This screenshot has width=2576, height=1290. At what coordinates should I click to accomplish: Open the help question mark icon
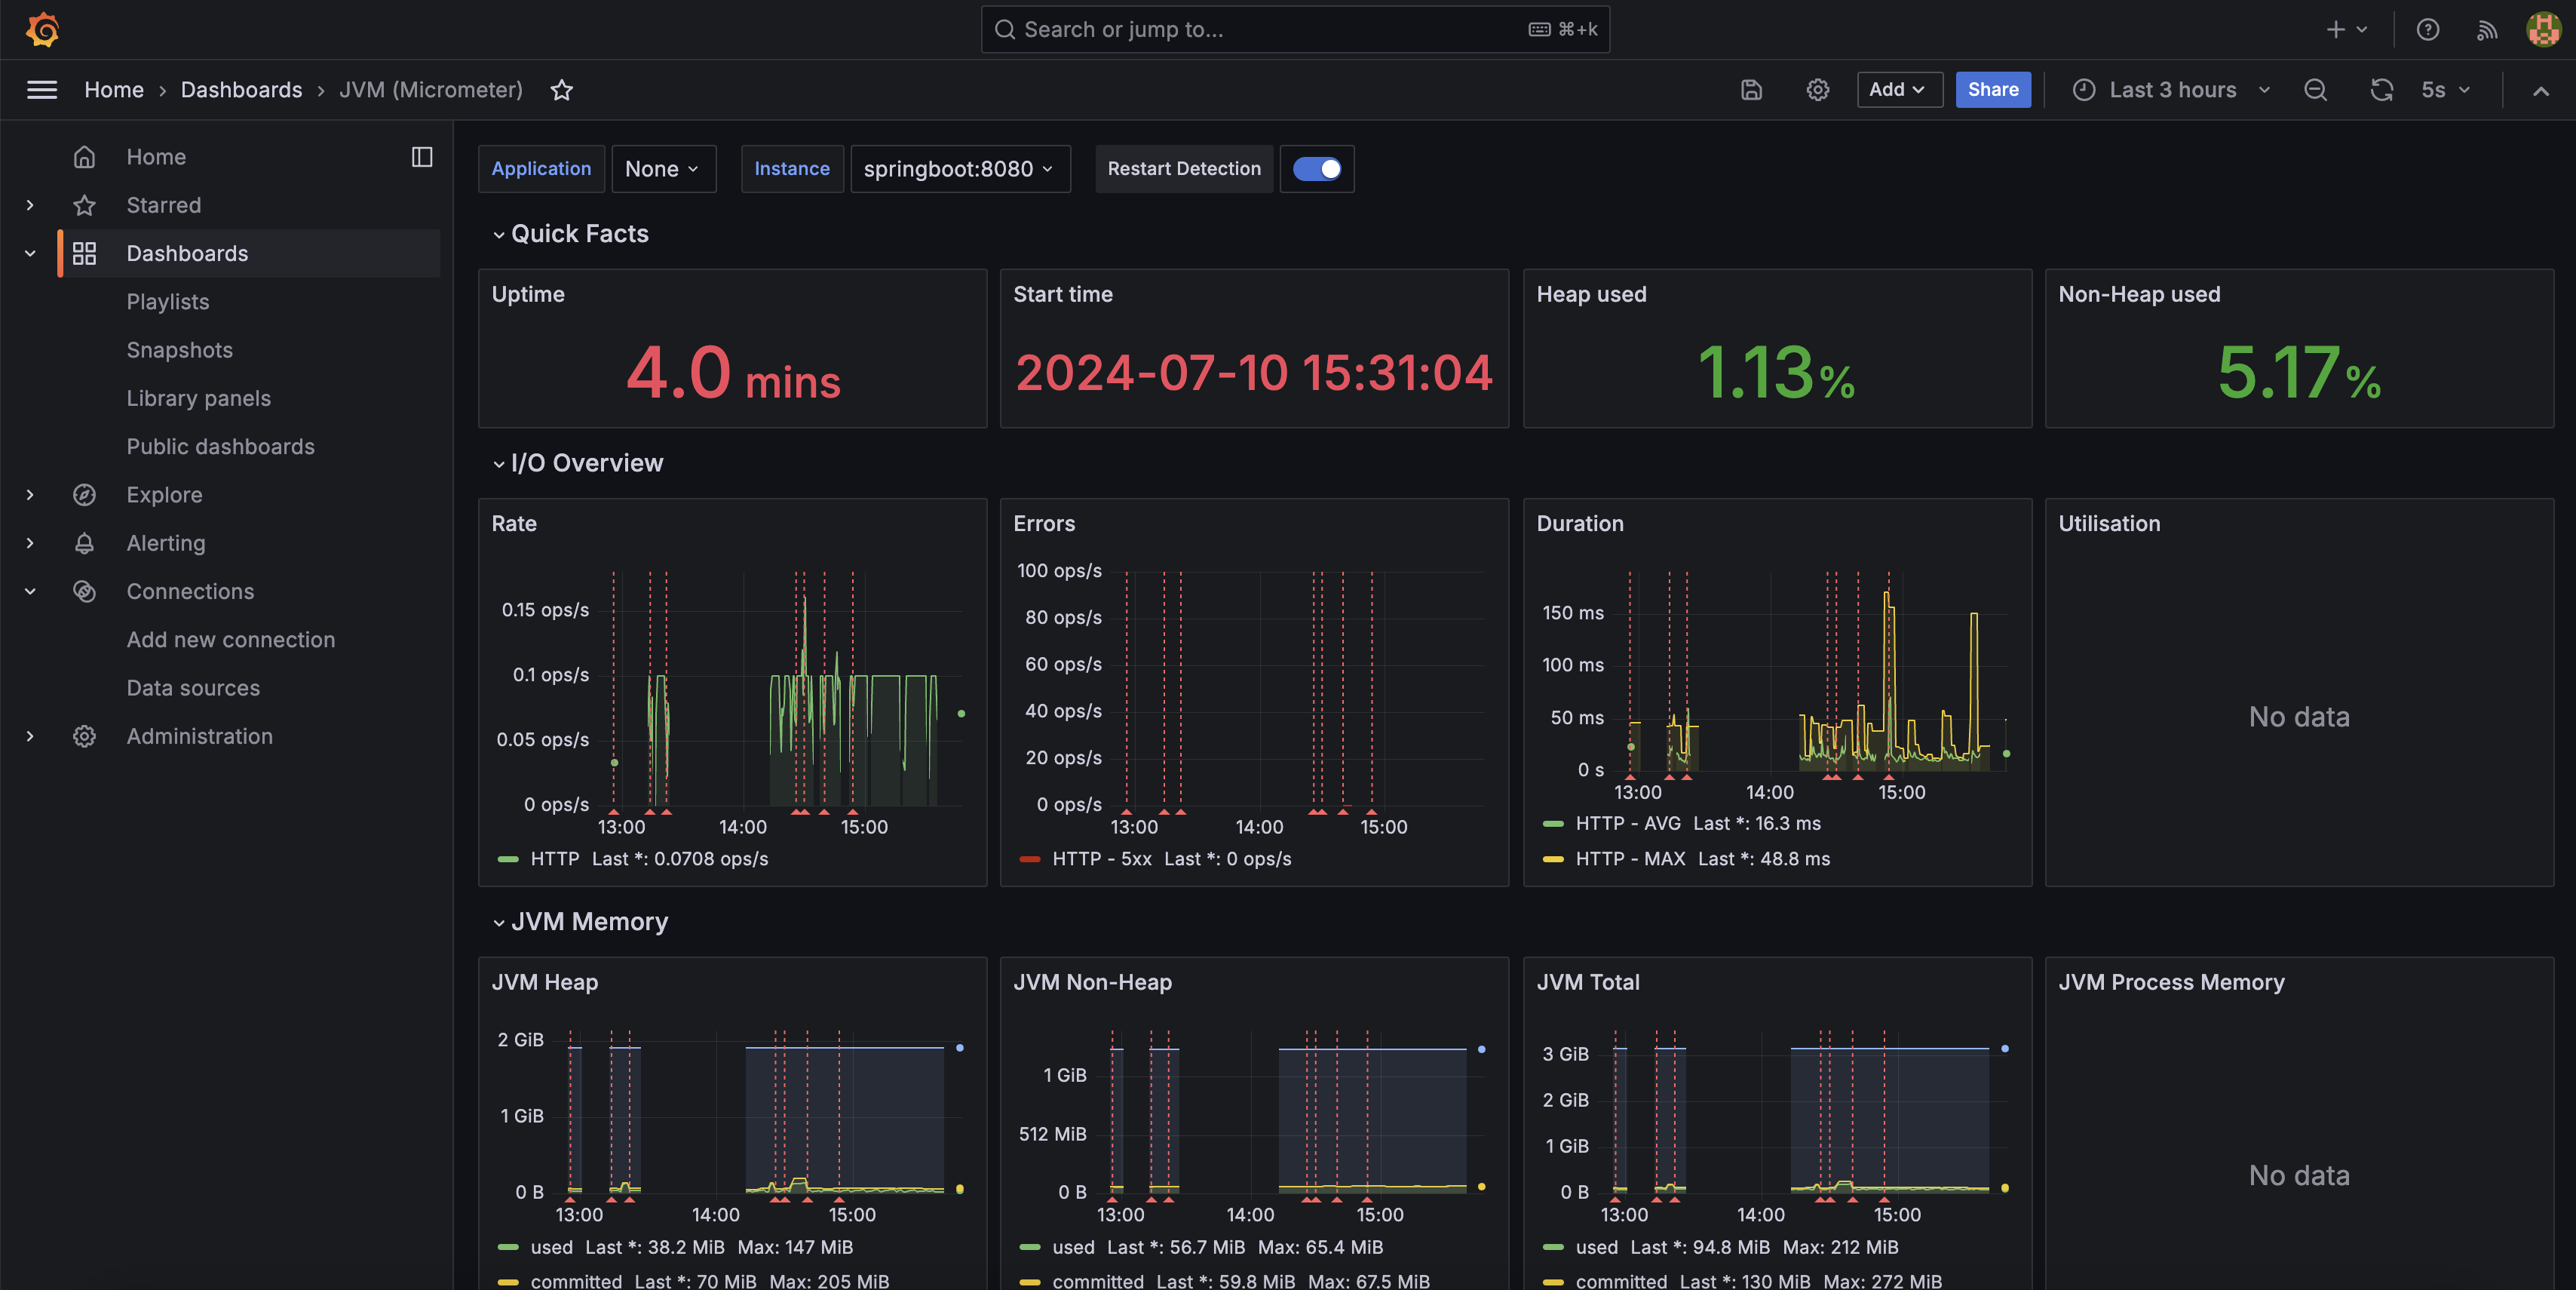click(2428, 29)
